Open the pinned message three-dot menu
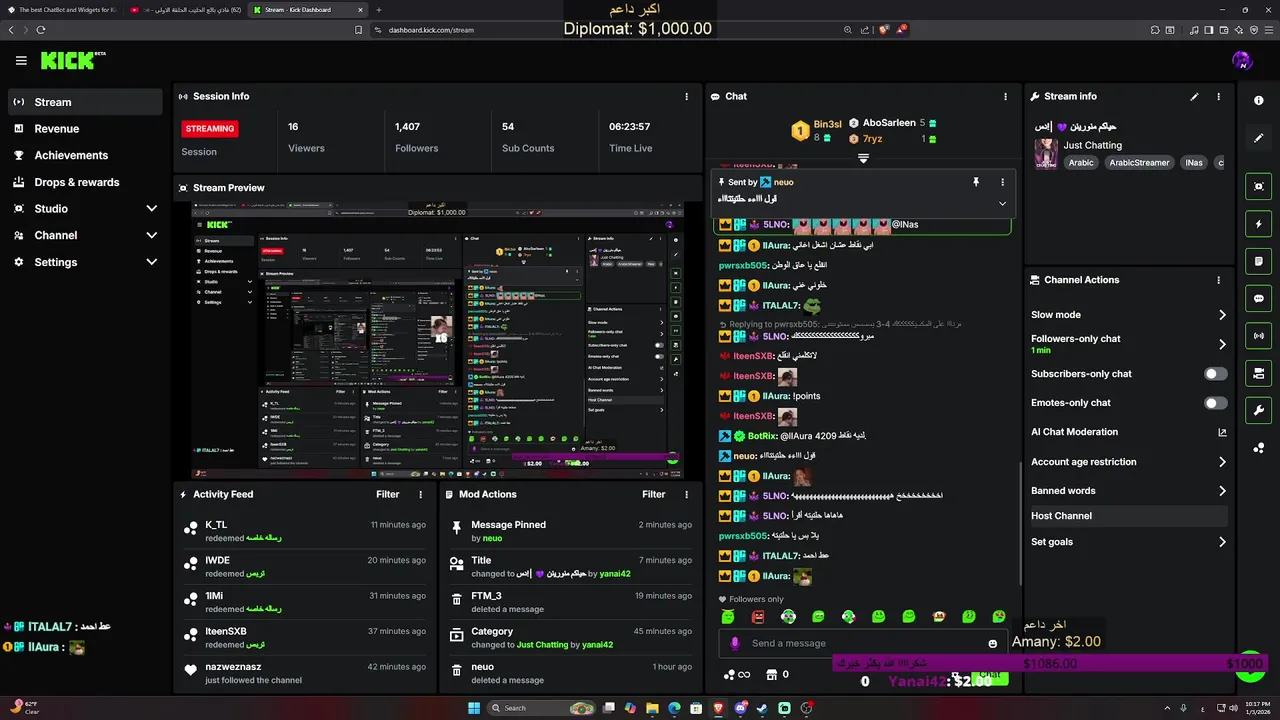Image resolution: width=1280 pixels, height=720 pixels. 1002,182
